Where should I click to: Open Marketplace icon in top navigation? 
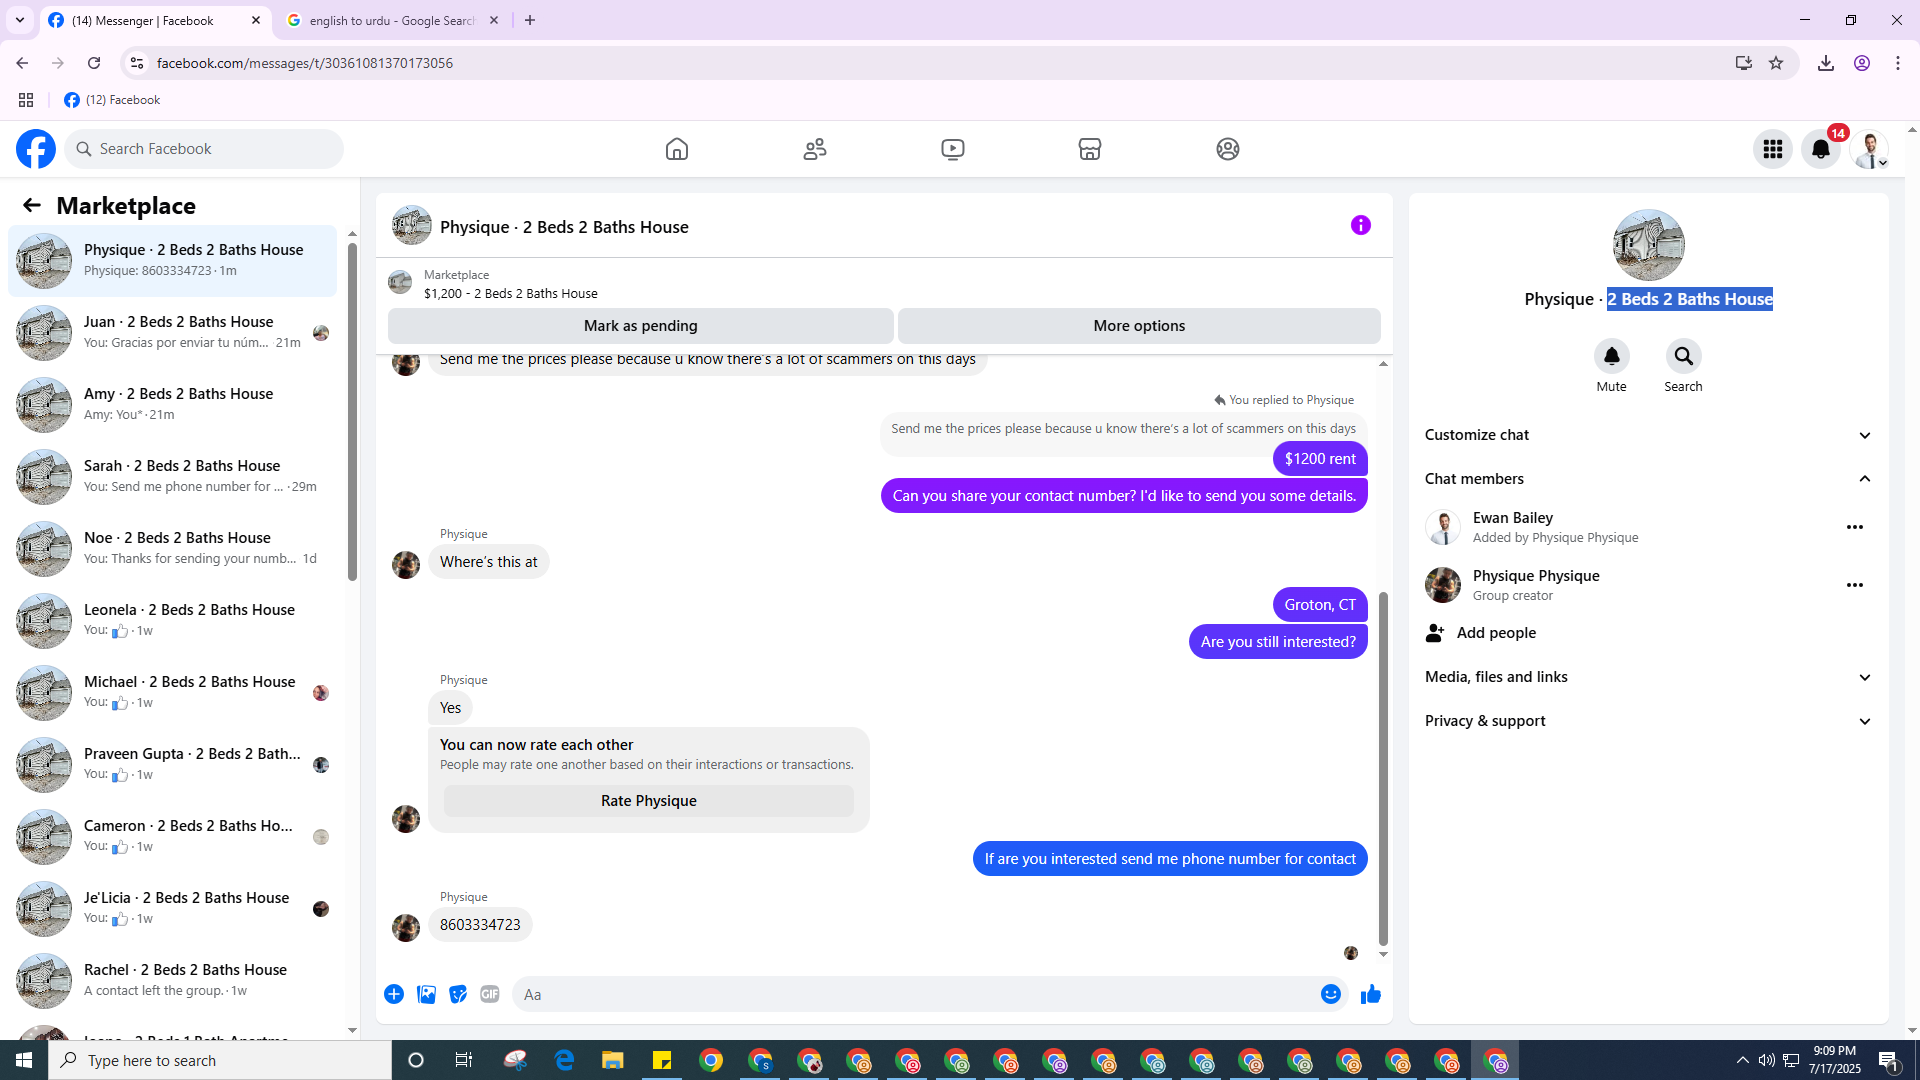tap(1090, 149)
